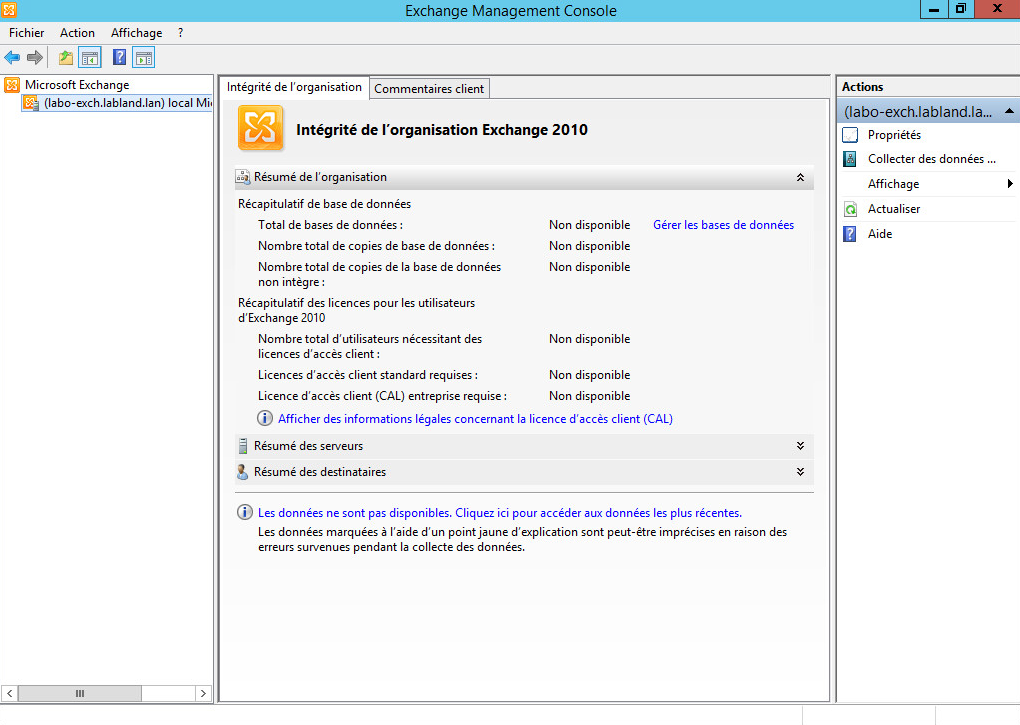Click the blue Help question mark toolbar icon
Screen dimensions: 1020x725
tap(120, 57)
